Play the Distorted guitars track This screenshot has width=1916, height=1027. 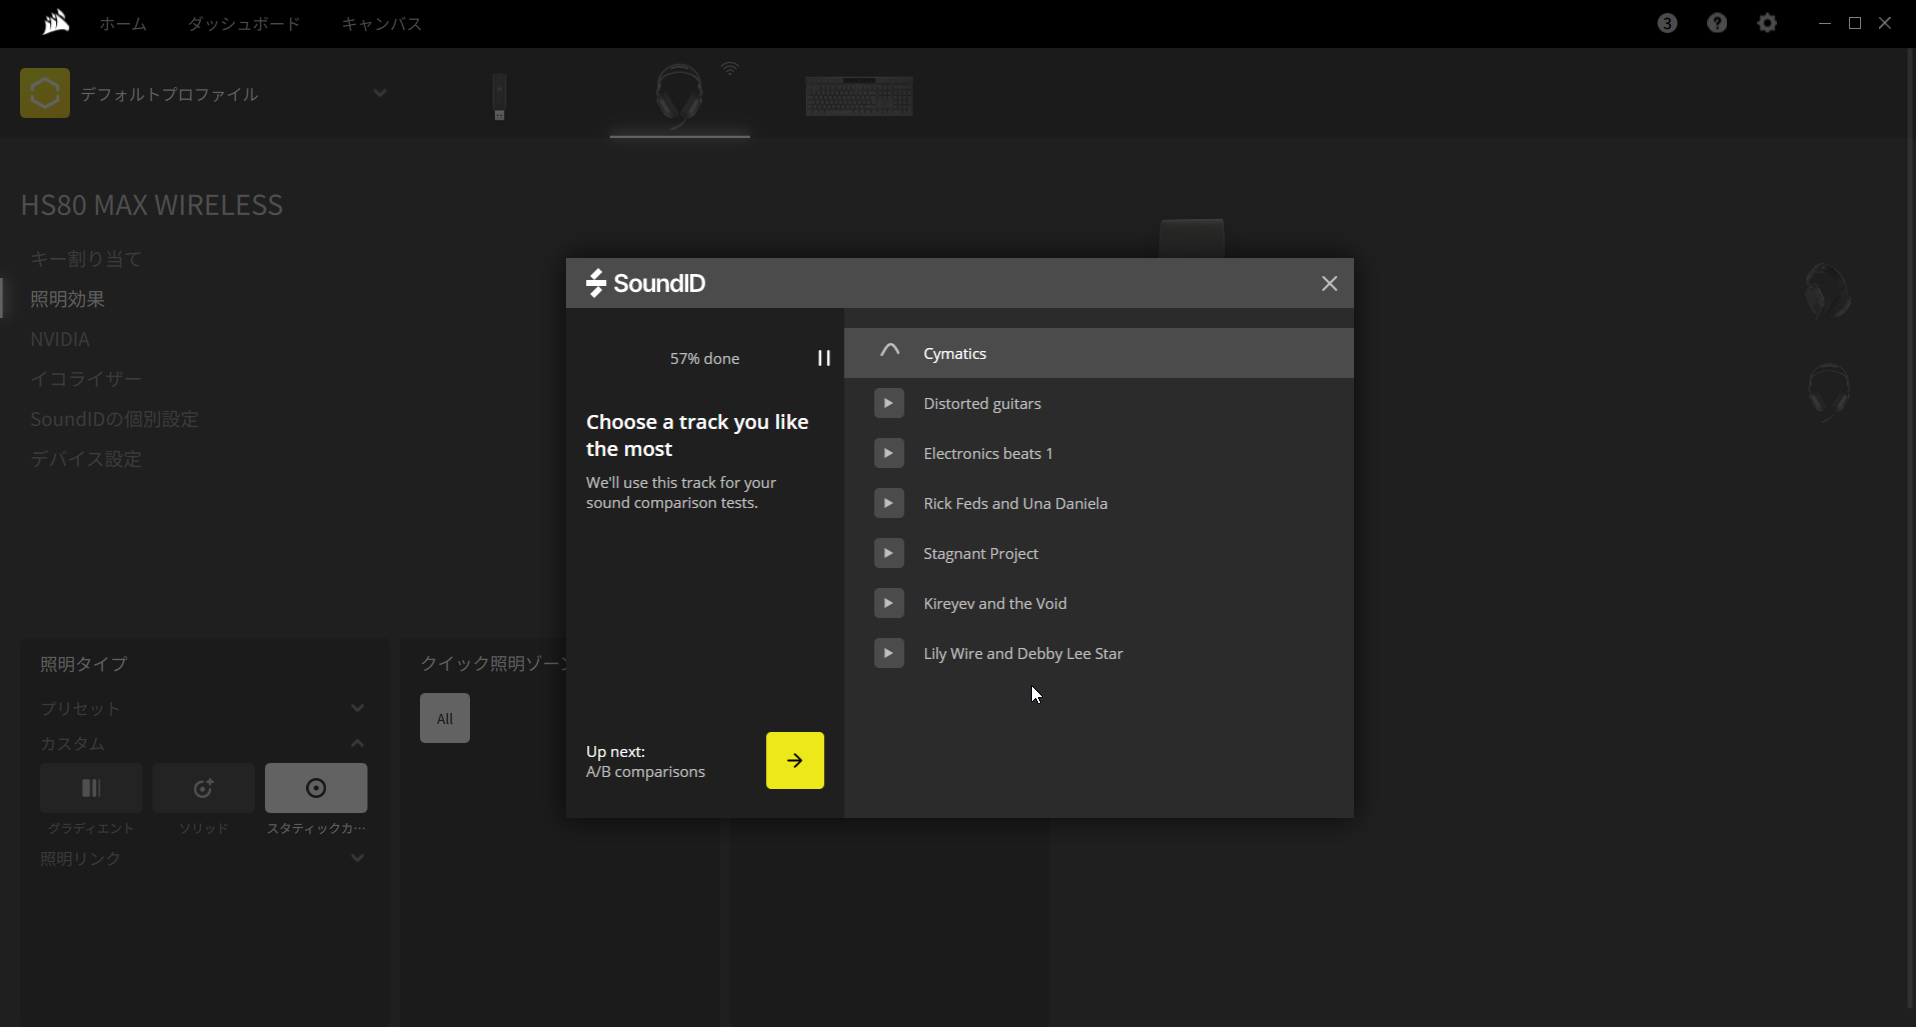pyautogui.click(x=888, y=403)
